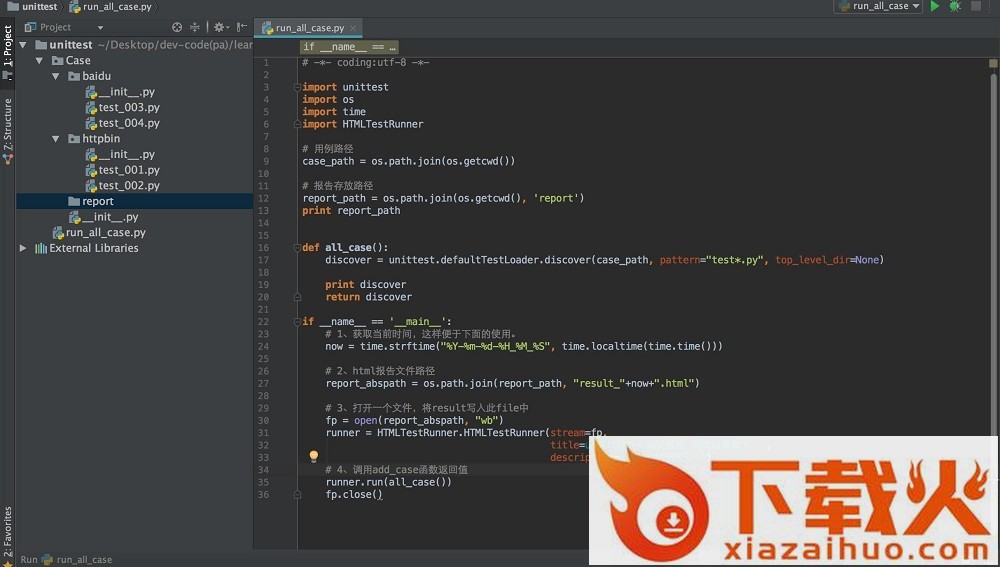Open the Project panel gear settings
The image size is (1000, 567).
[219, 27]
